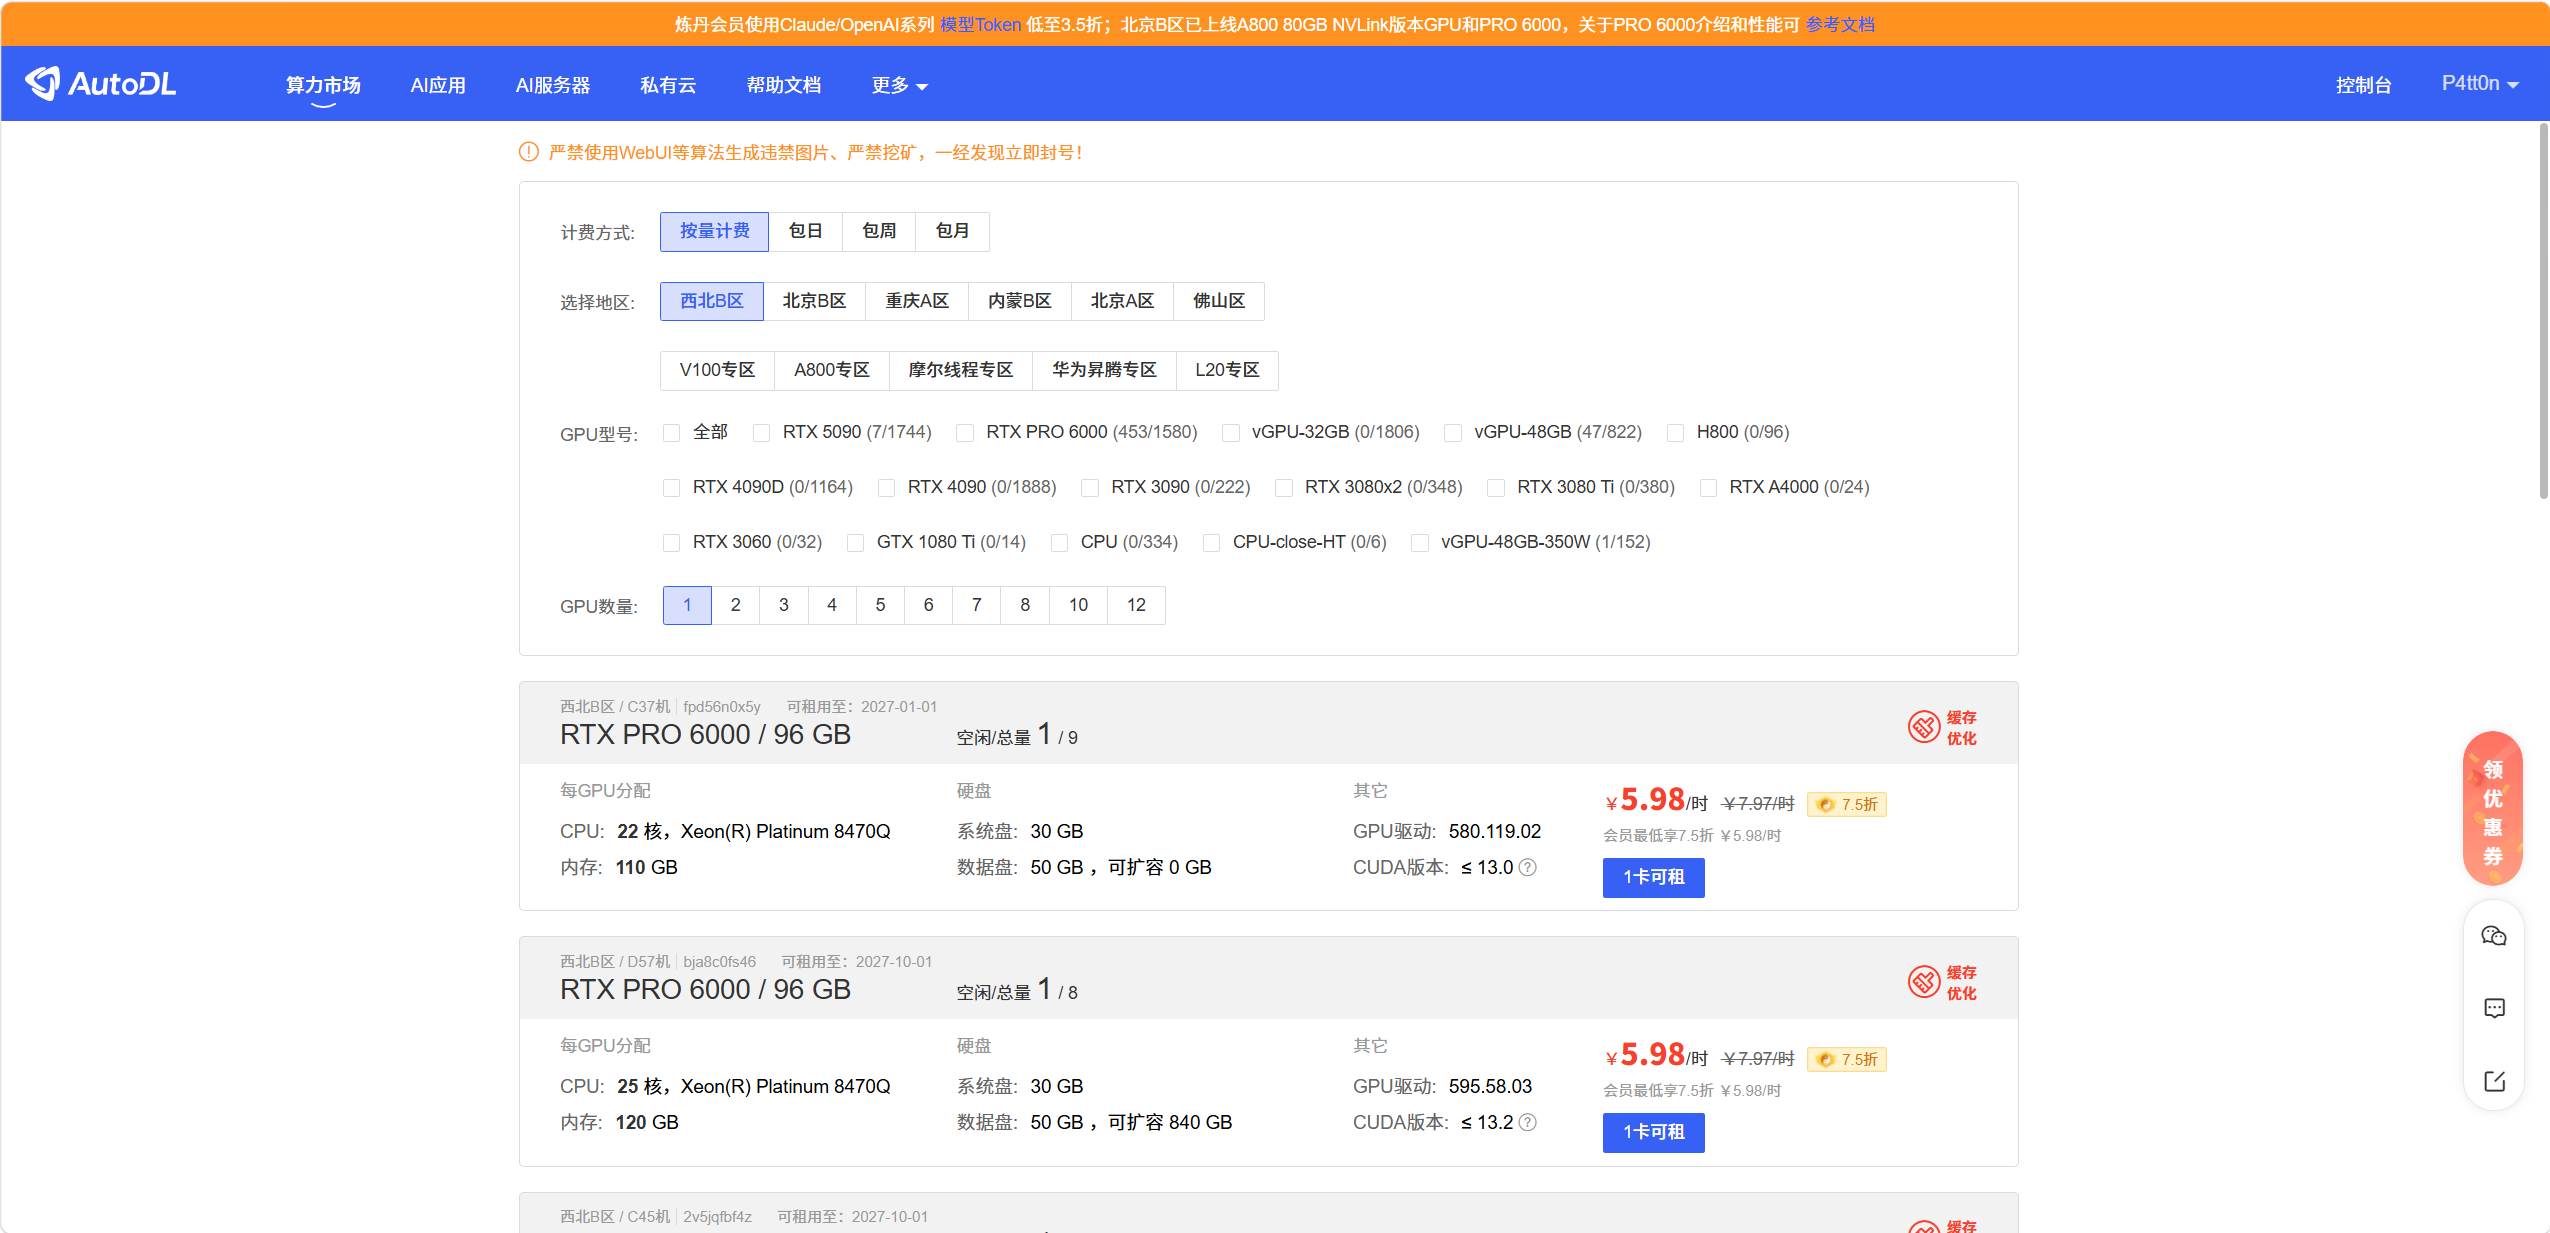This screenshot has width=2550, height=1233.
Task: Click the warning notice exclamation icon
Action: 529,152
